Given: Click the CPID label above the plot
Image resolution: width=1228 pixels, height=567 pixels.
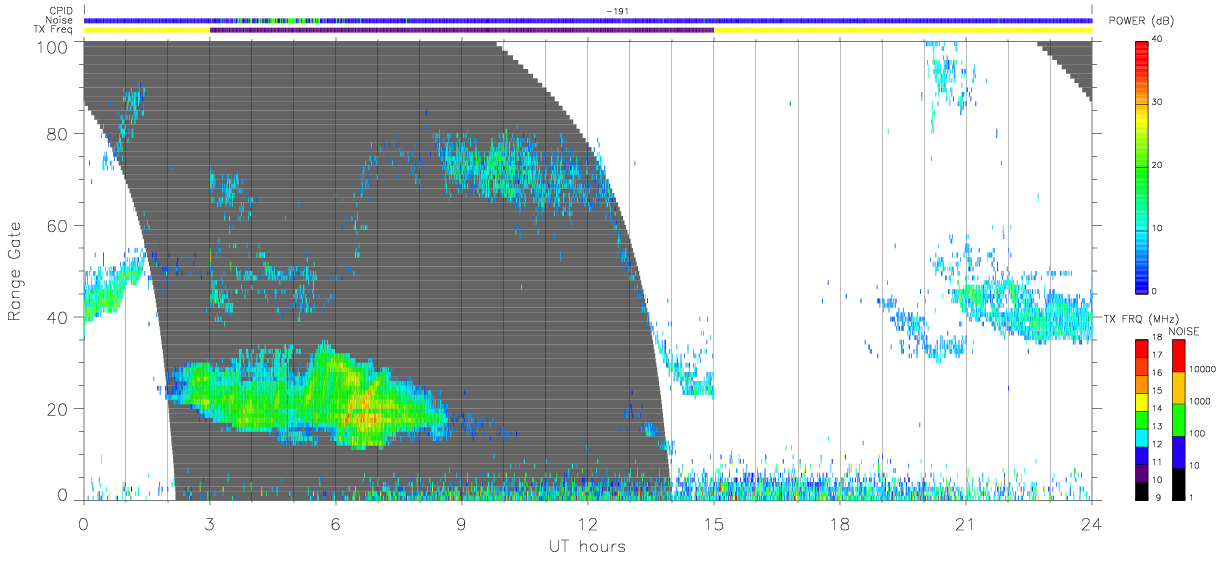Looking at the screenshot, I should point(61,11).
